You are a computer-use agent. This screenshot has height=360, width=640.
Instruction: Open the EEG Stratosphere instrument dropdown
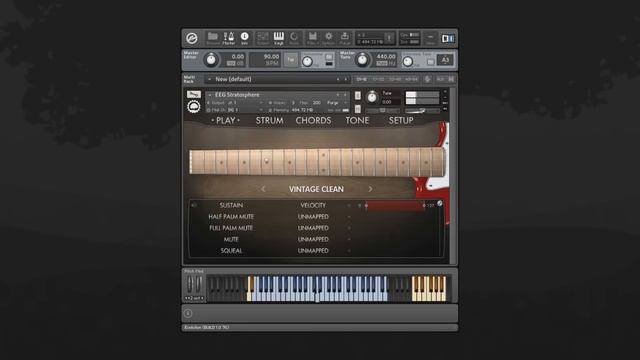point(278,95)
